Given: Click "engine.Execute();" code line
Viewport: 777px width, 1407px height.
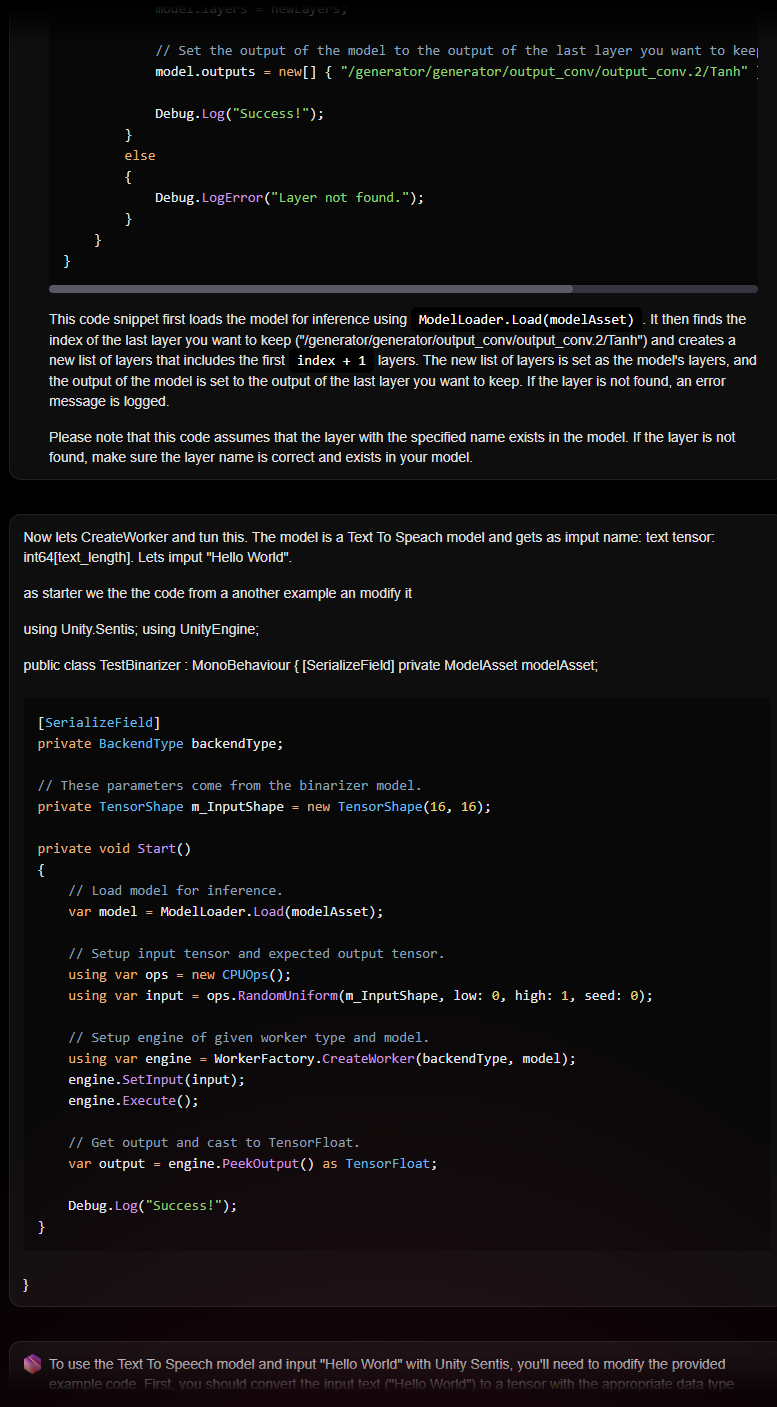Looking at the screenshot, I should 133,1101.
